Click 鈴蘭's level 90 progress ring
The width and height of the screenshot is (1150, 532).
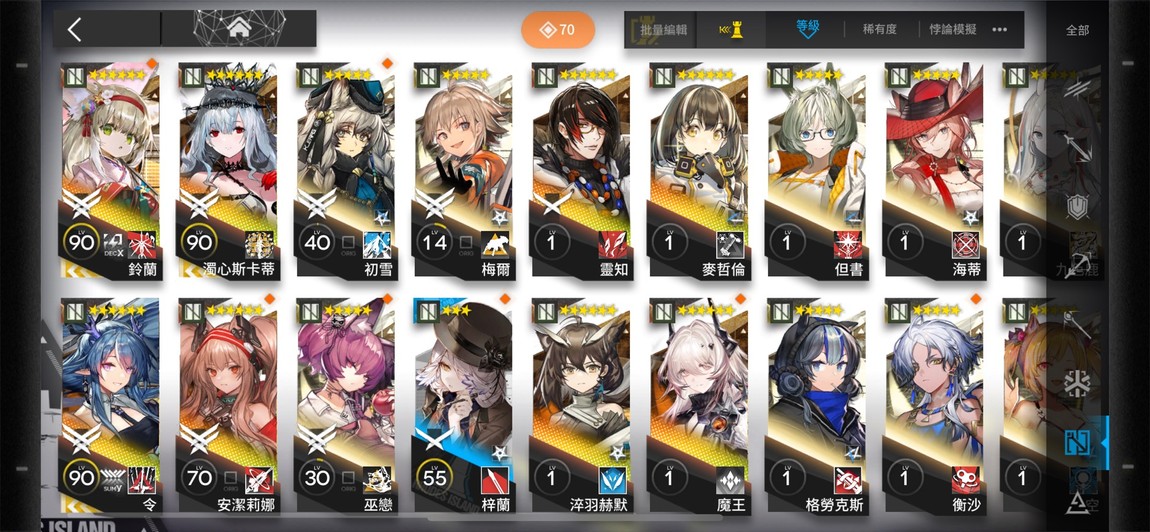pos(81,241)
